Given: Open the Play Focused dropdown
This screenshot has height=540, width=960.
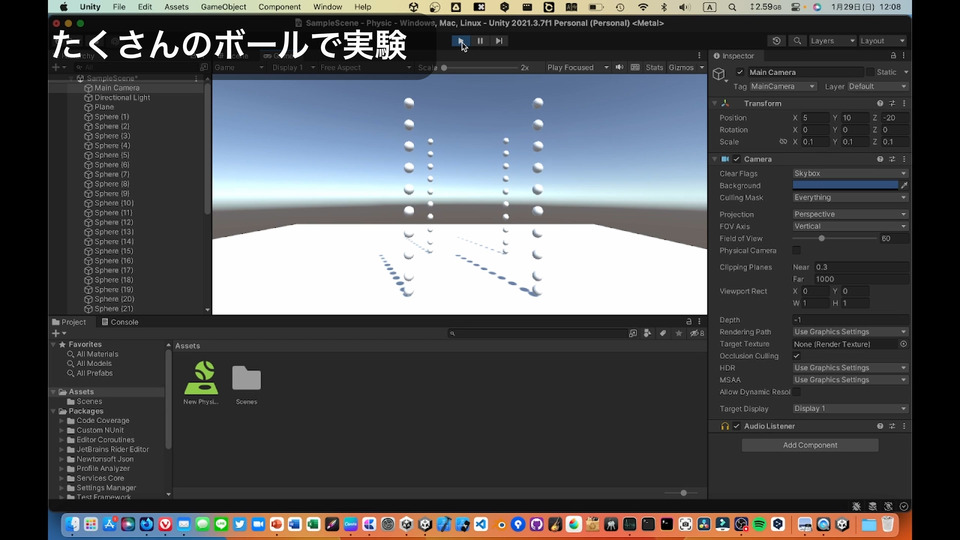Looking at the screenshot, I should (577, 67).
